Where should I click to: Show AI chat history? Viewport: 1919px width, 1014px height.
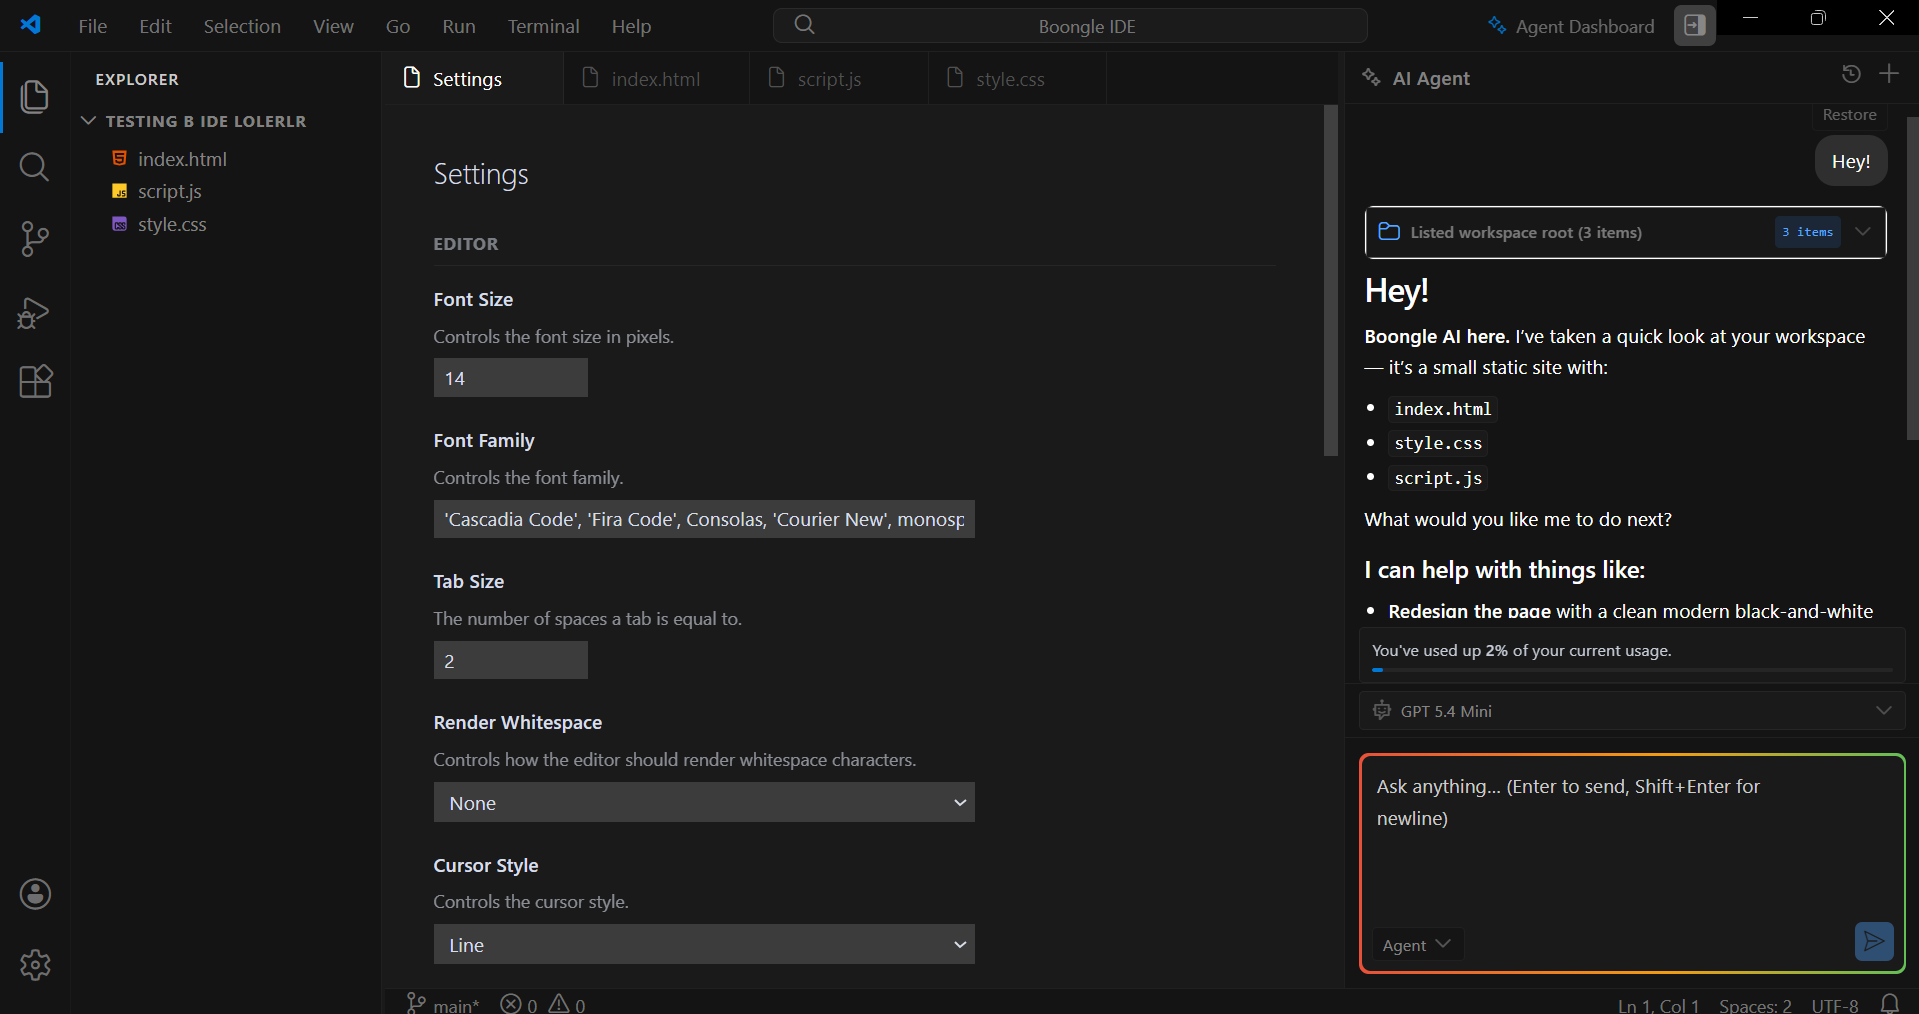1851,74
